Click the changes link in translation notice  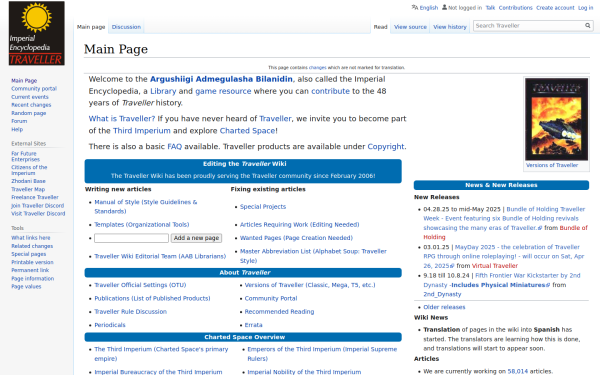318,68
